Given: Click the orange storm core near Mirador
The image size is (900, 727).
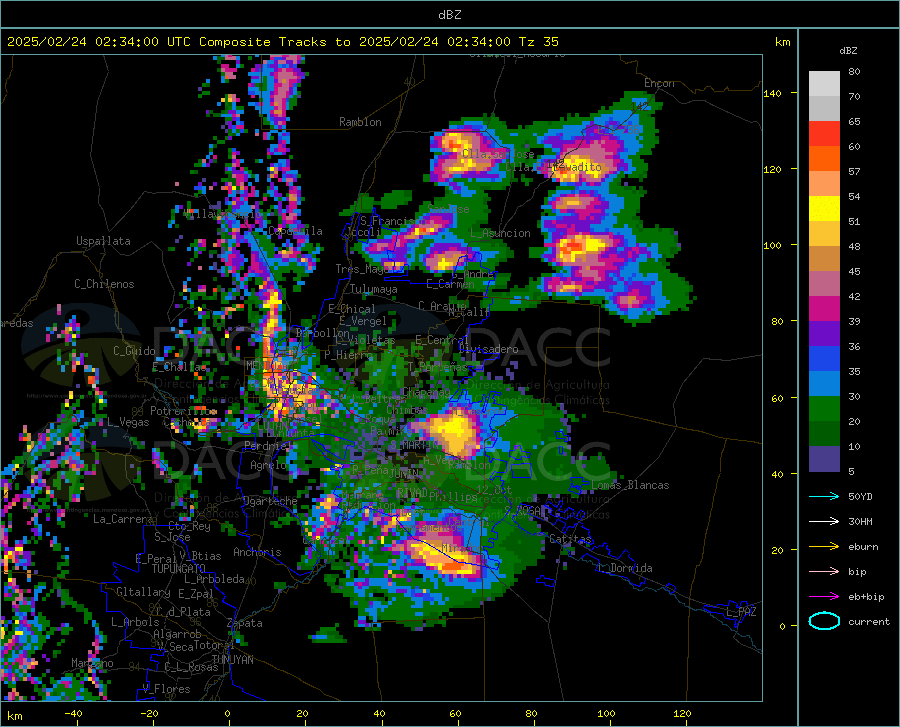Looking at the screenshot, I should [x=445, y=558].
